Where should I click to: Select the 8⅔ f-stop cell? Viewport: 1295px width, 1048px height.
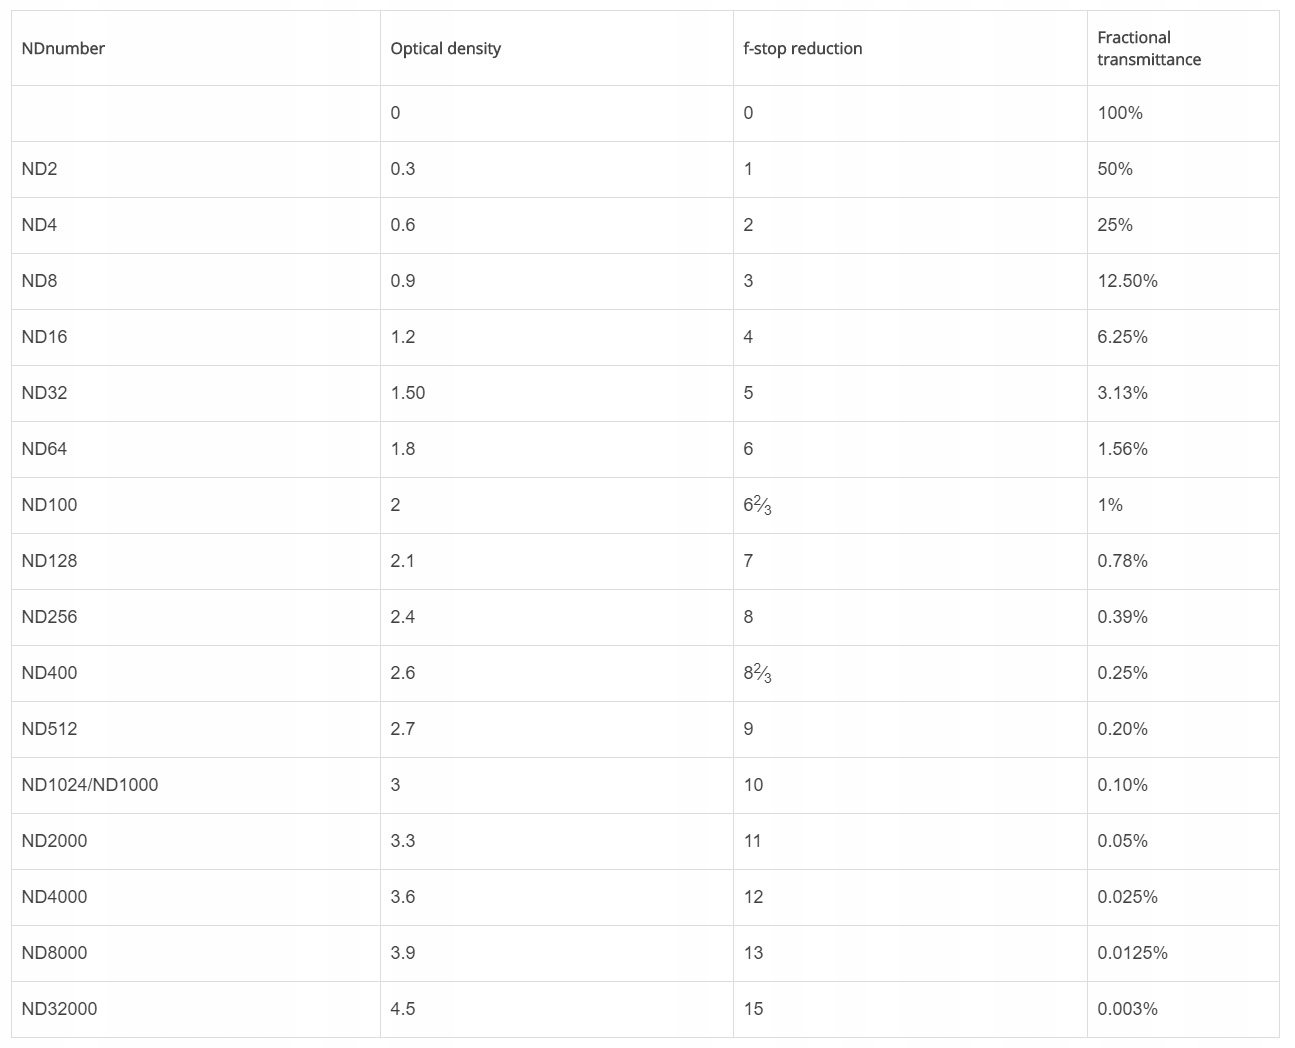(x=757, y=673)
